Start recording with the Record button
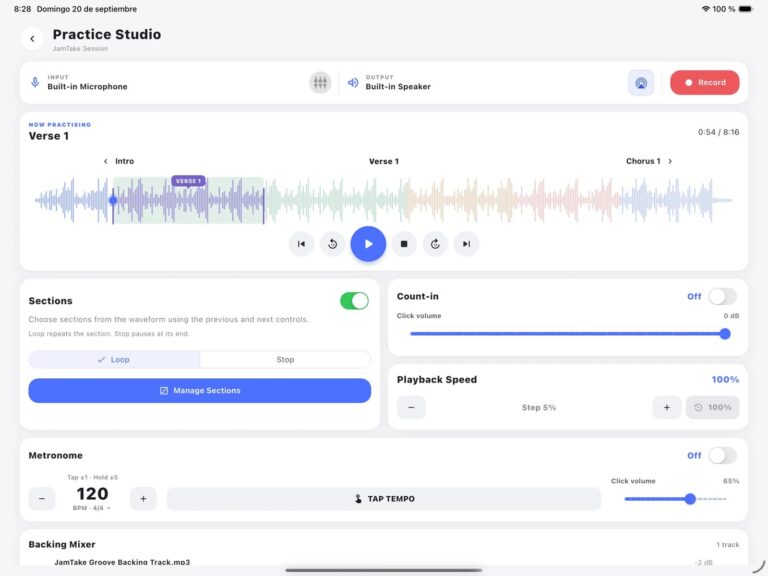Screen dimensions: 768x576 (704, 82)
